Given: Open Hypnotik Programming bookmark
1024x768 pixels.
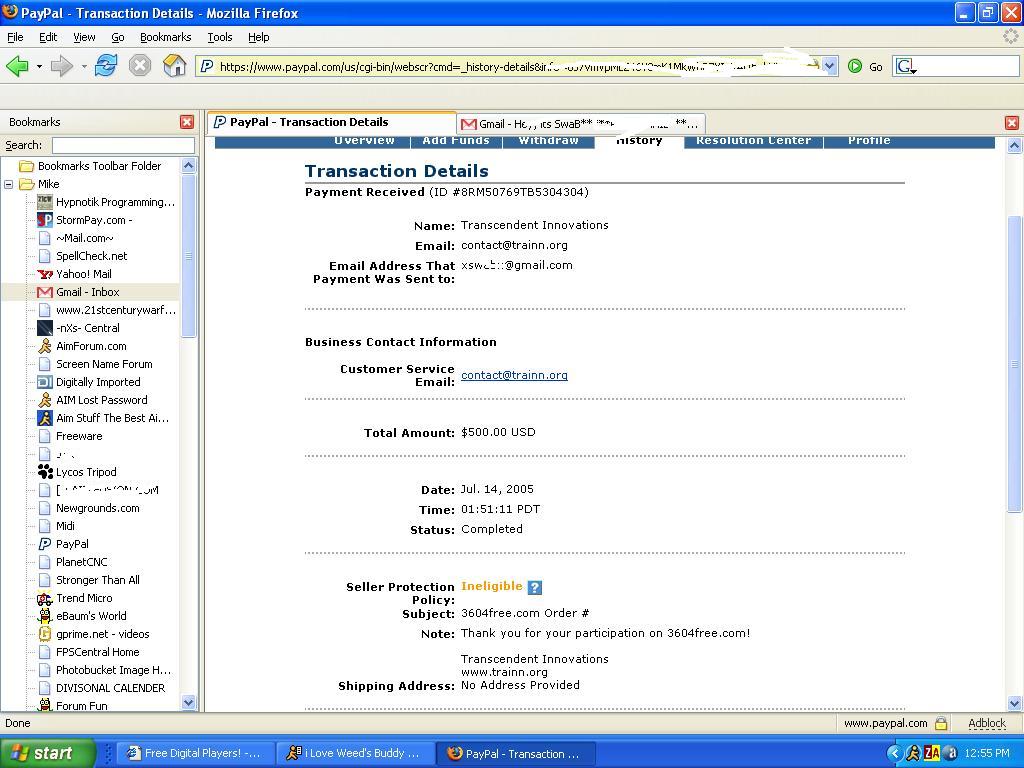Looking at the screenshot, I should coord(115,202).
